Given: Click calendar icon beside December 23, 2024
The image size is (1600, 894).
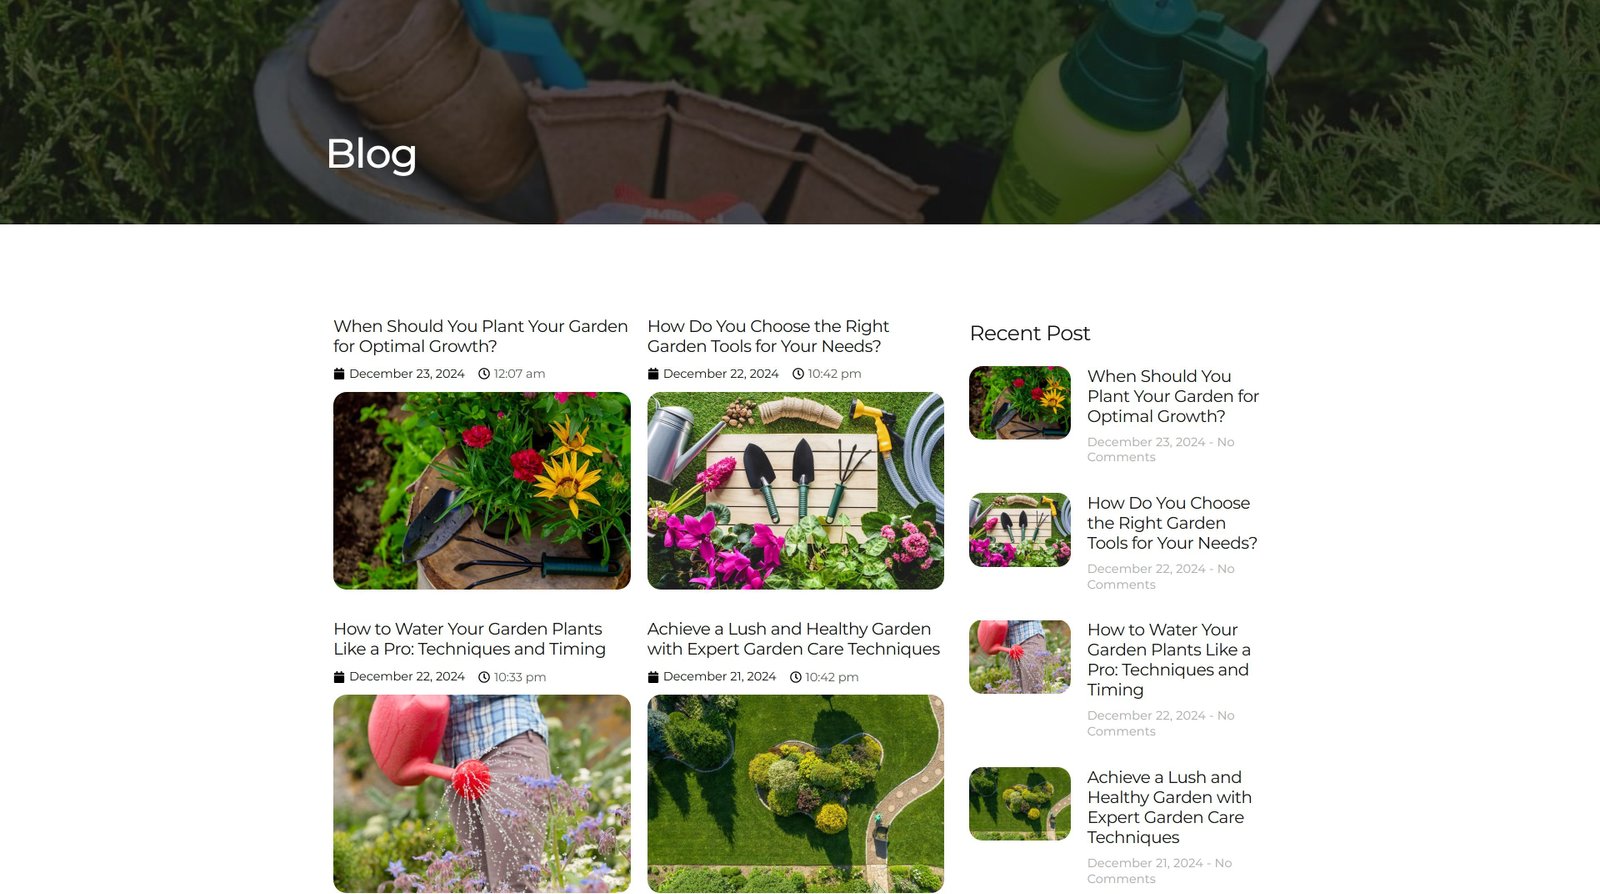Looking at the screenshot, I should [x=339, y=374].
